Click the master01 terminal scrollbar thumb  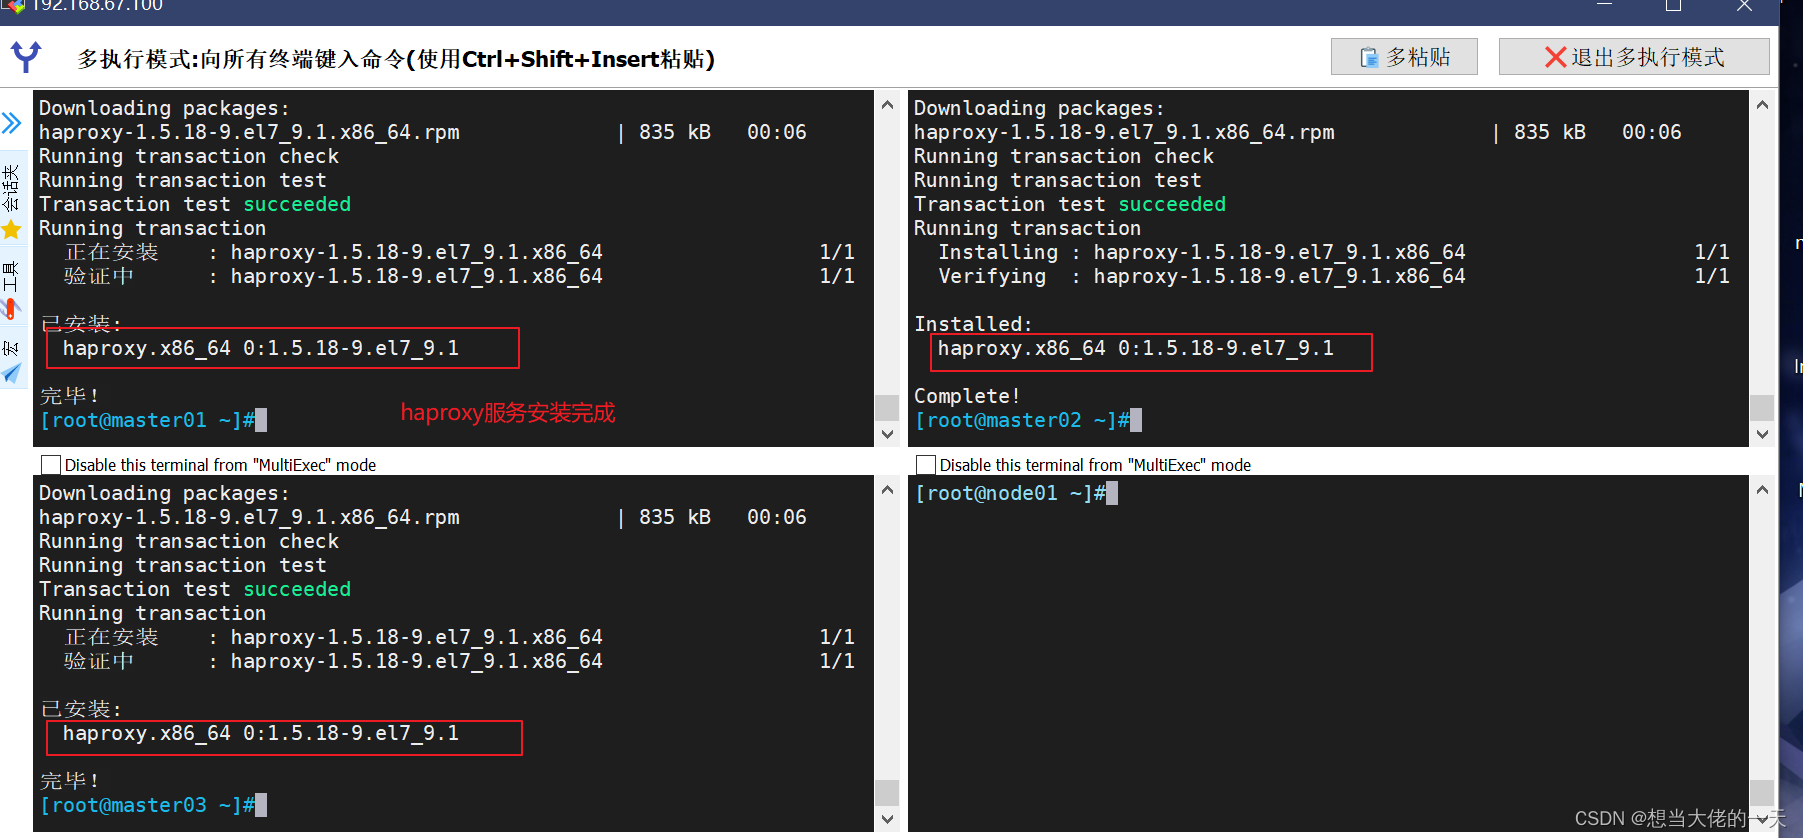click(887, 407)
